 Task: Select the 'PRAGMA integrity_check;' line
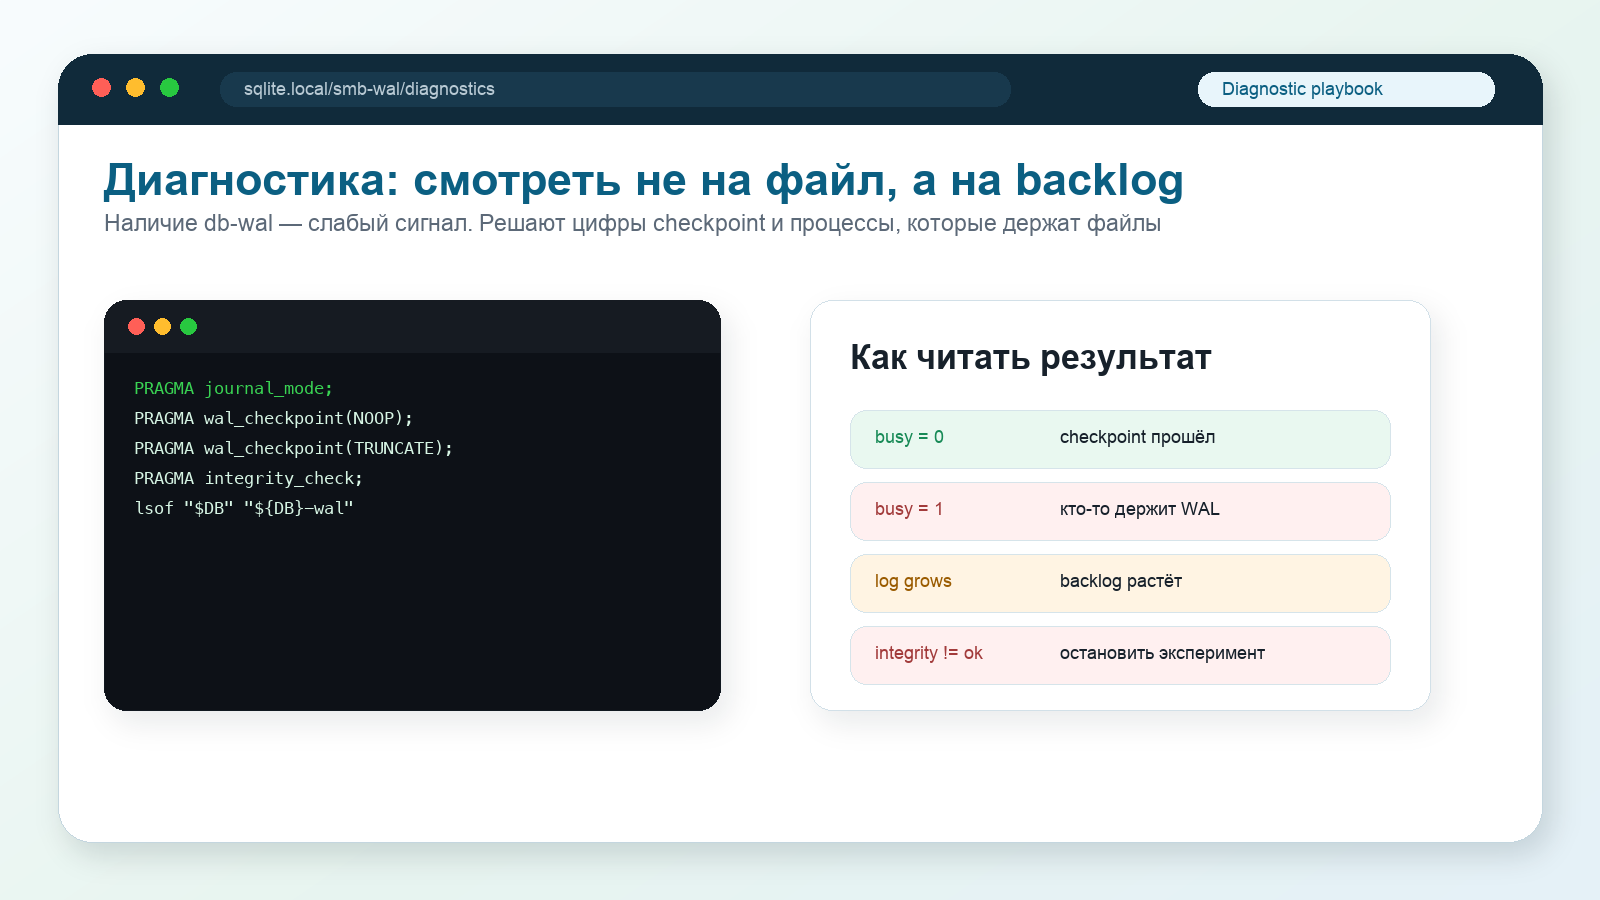tap(248, 478)
